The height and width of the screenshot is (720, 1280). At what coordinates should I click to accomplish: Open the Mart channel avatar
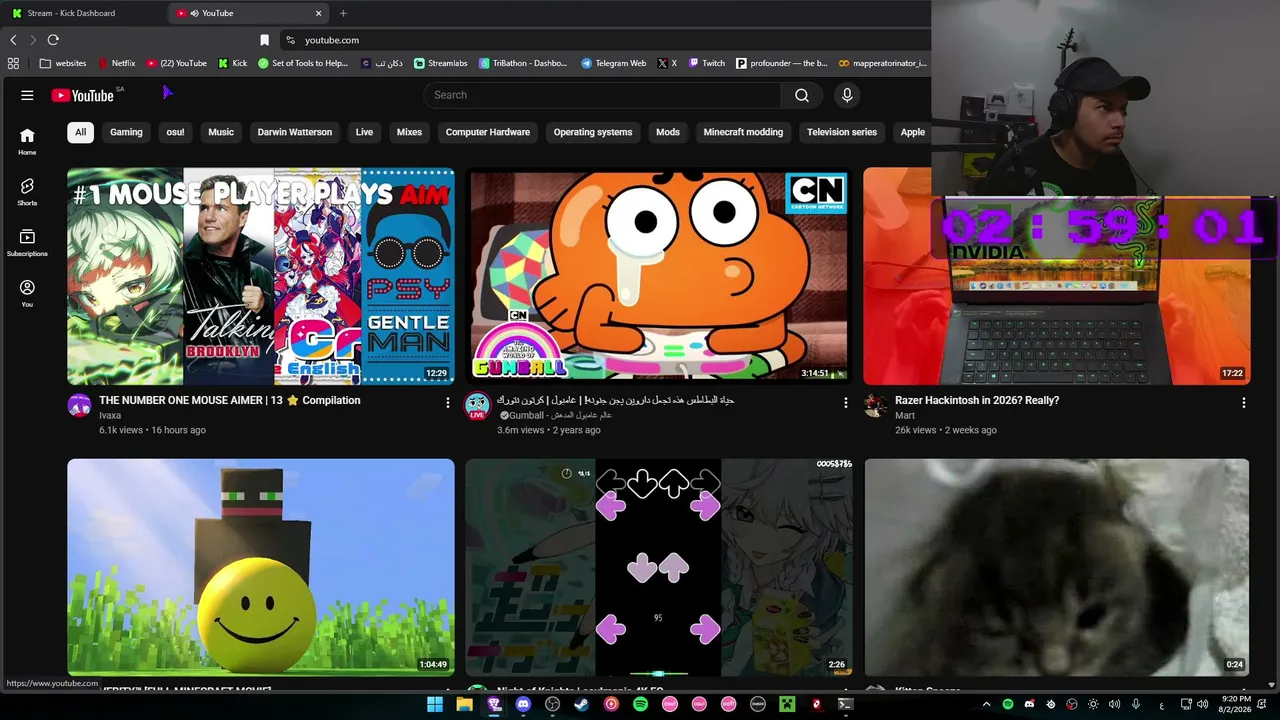(x=876, y=405)
